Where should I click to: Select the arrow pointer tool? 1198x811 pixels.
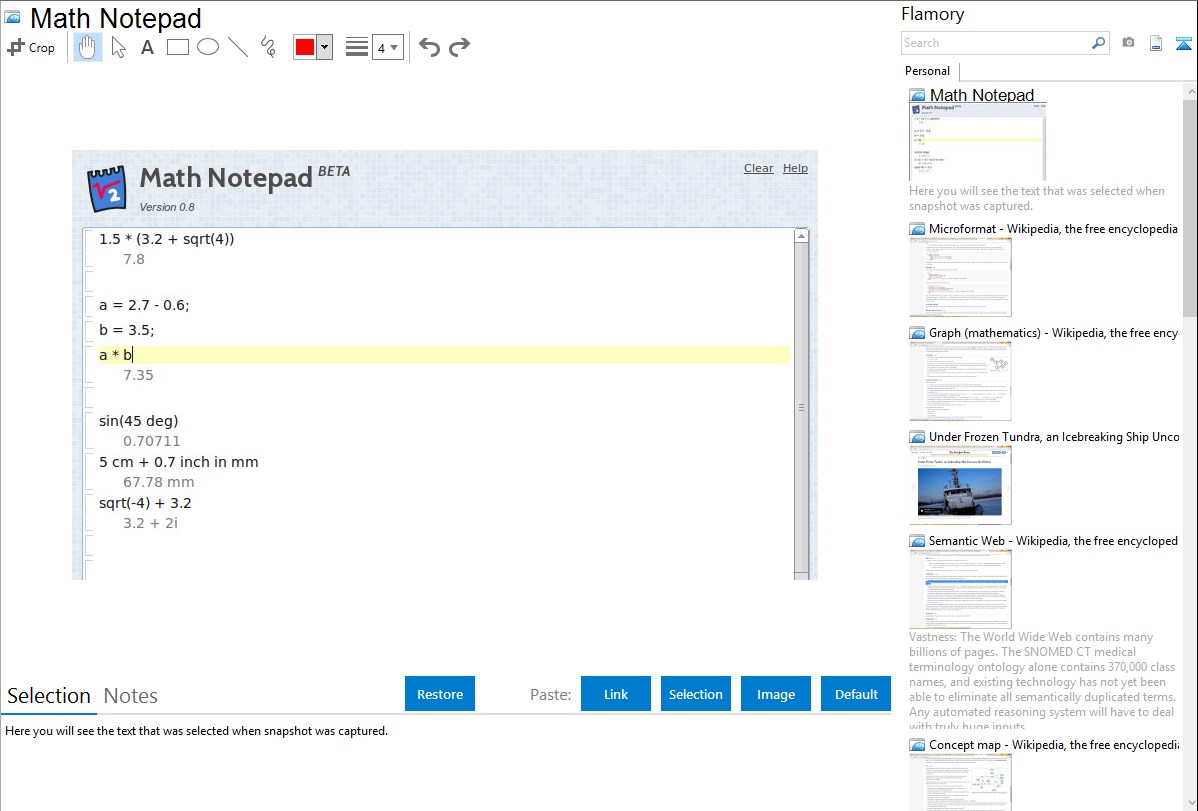tap(118, 47)
